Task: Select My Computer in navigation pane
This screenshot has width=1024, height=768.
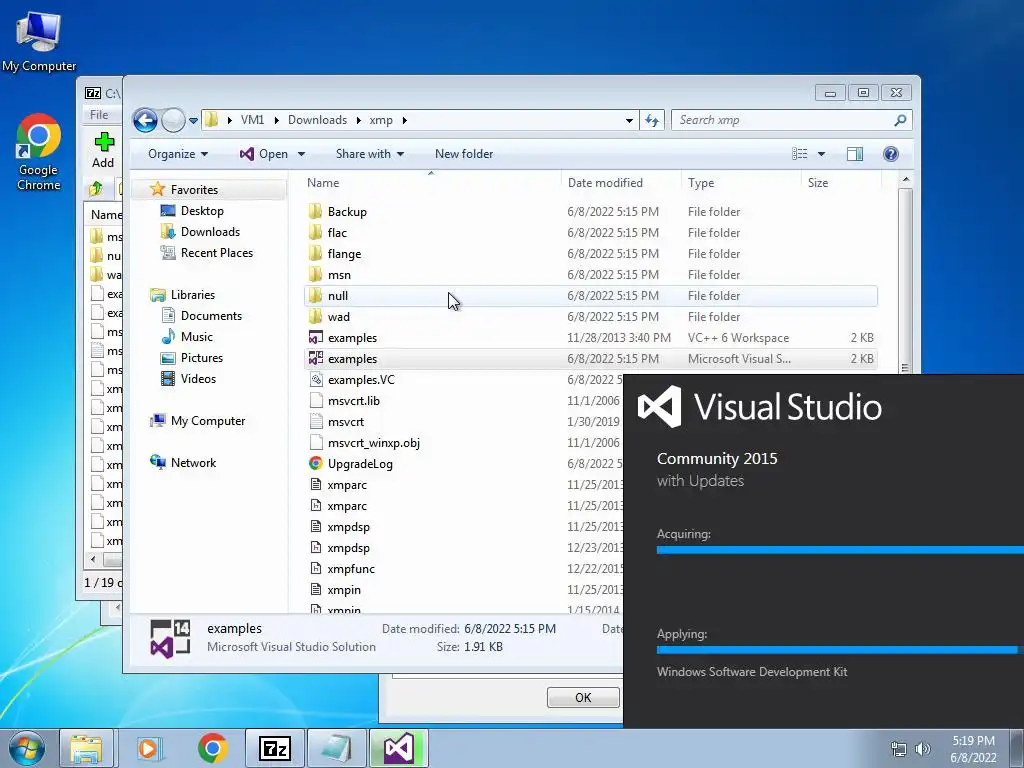Action: [x=208, y=421]
